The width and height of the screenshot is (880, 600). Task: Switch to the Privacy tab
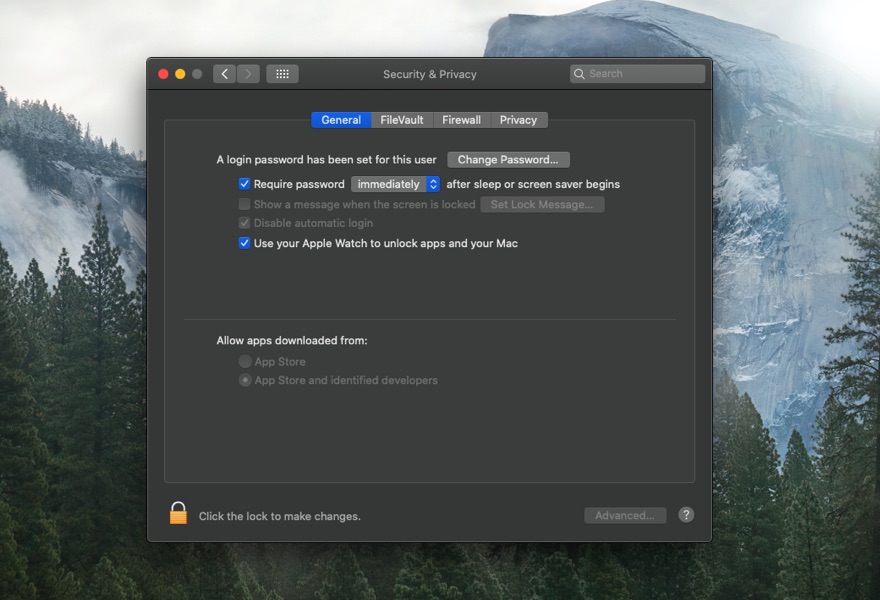519,120
